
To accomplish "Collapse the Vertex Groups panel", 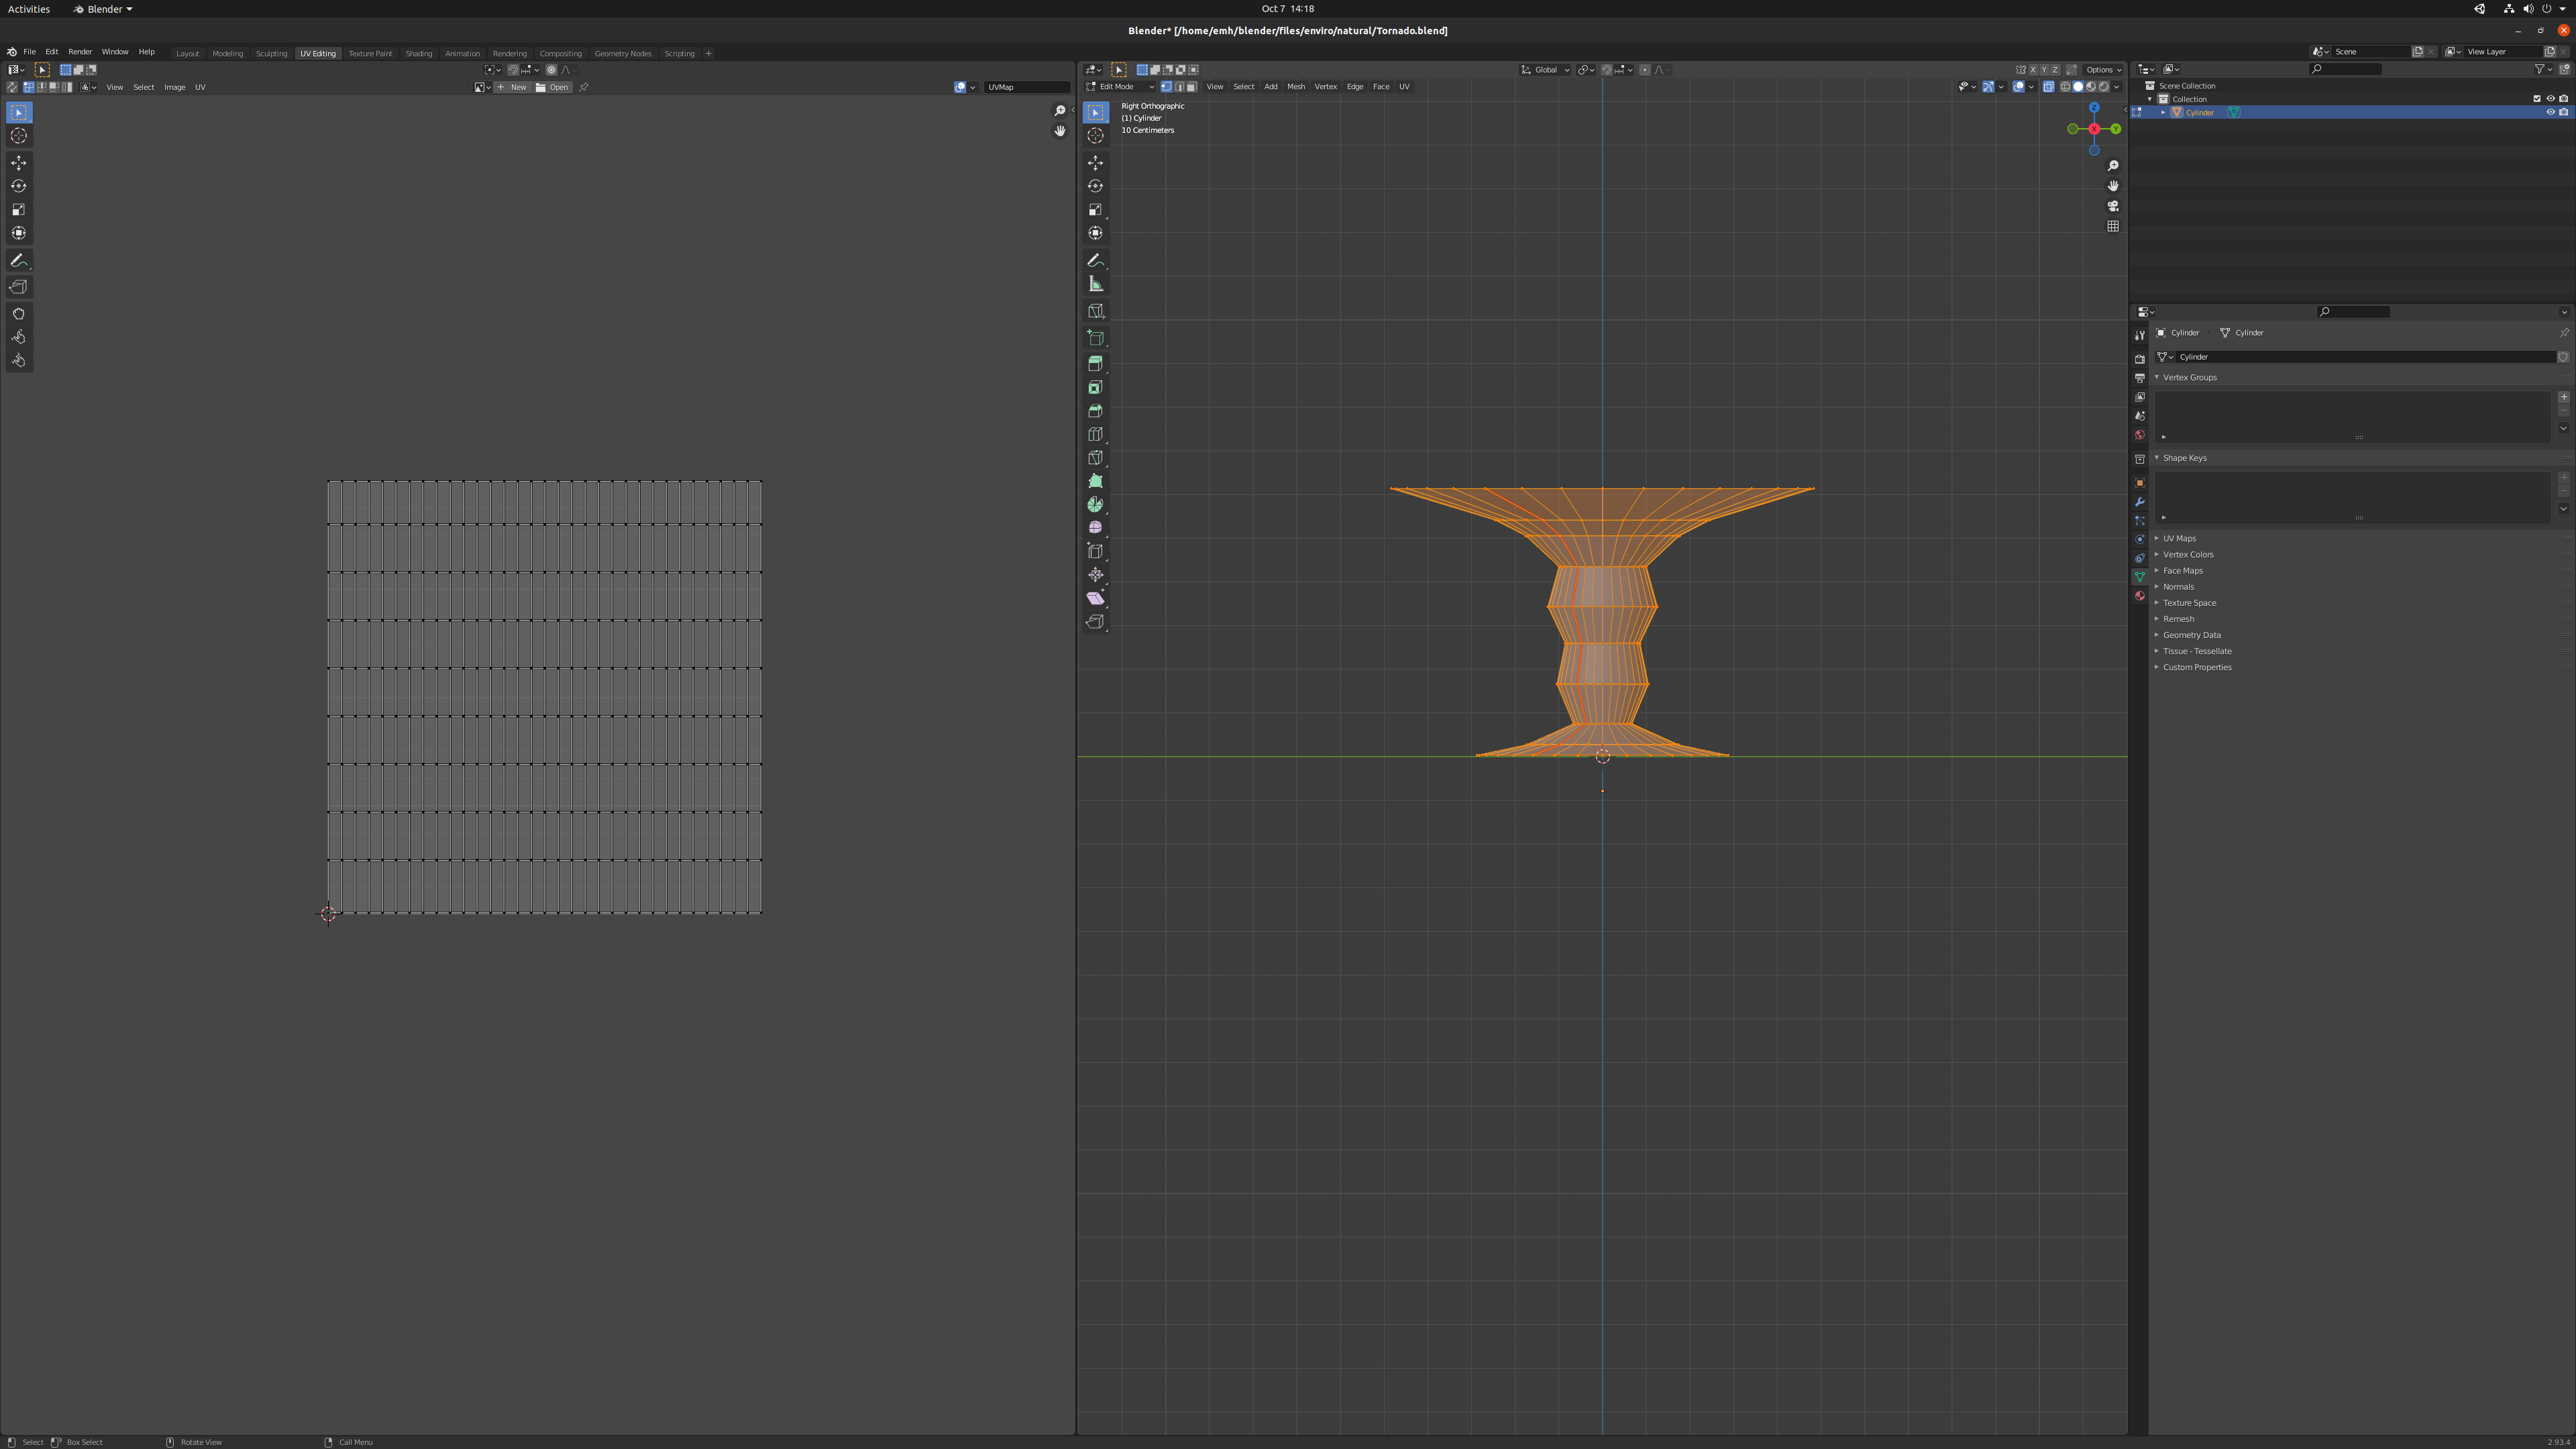I will click(x=2189, y=377).
